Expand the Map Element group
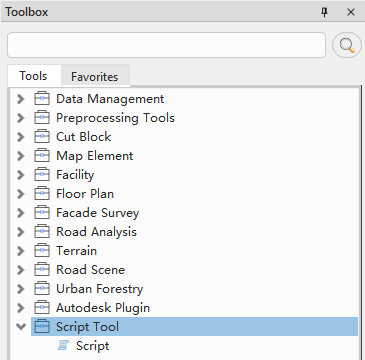The width and height of the screenshot is (365, 360). point(21,156)
